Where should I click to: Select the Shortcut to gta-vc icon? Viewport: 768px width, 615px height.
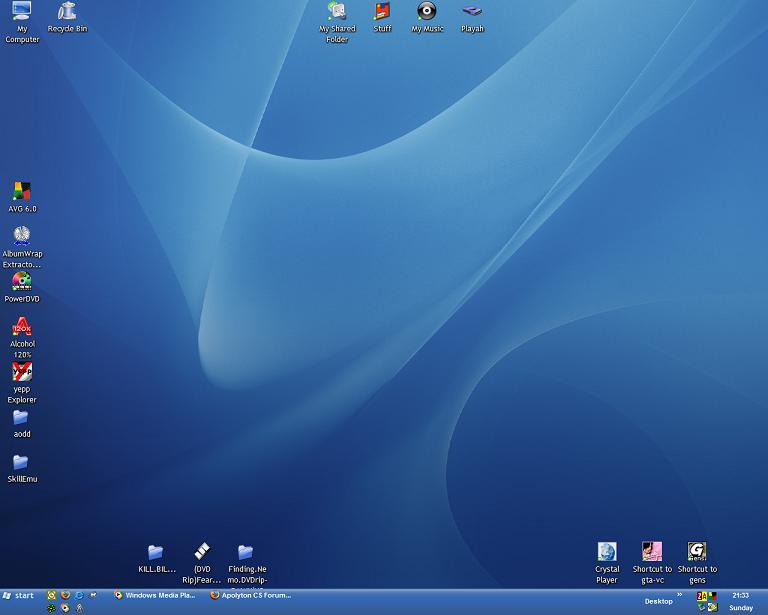[652, 552]
